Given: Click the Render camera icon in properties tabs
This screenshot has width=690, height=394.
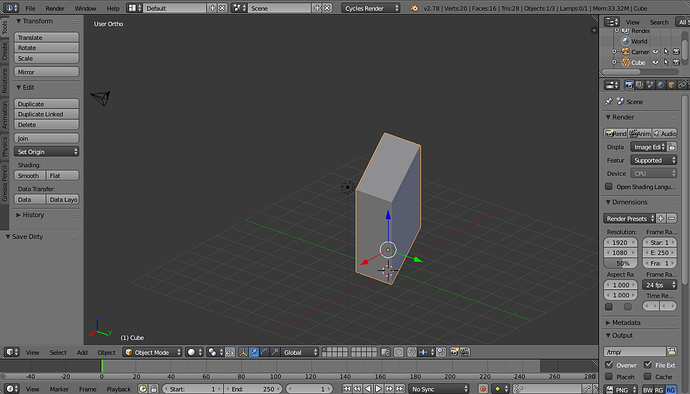Looking at the screenshot, I should [629, 85].
